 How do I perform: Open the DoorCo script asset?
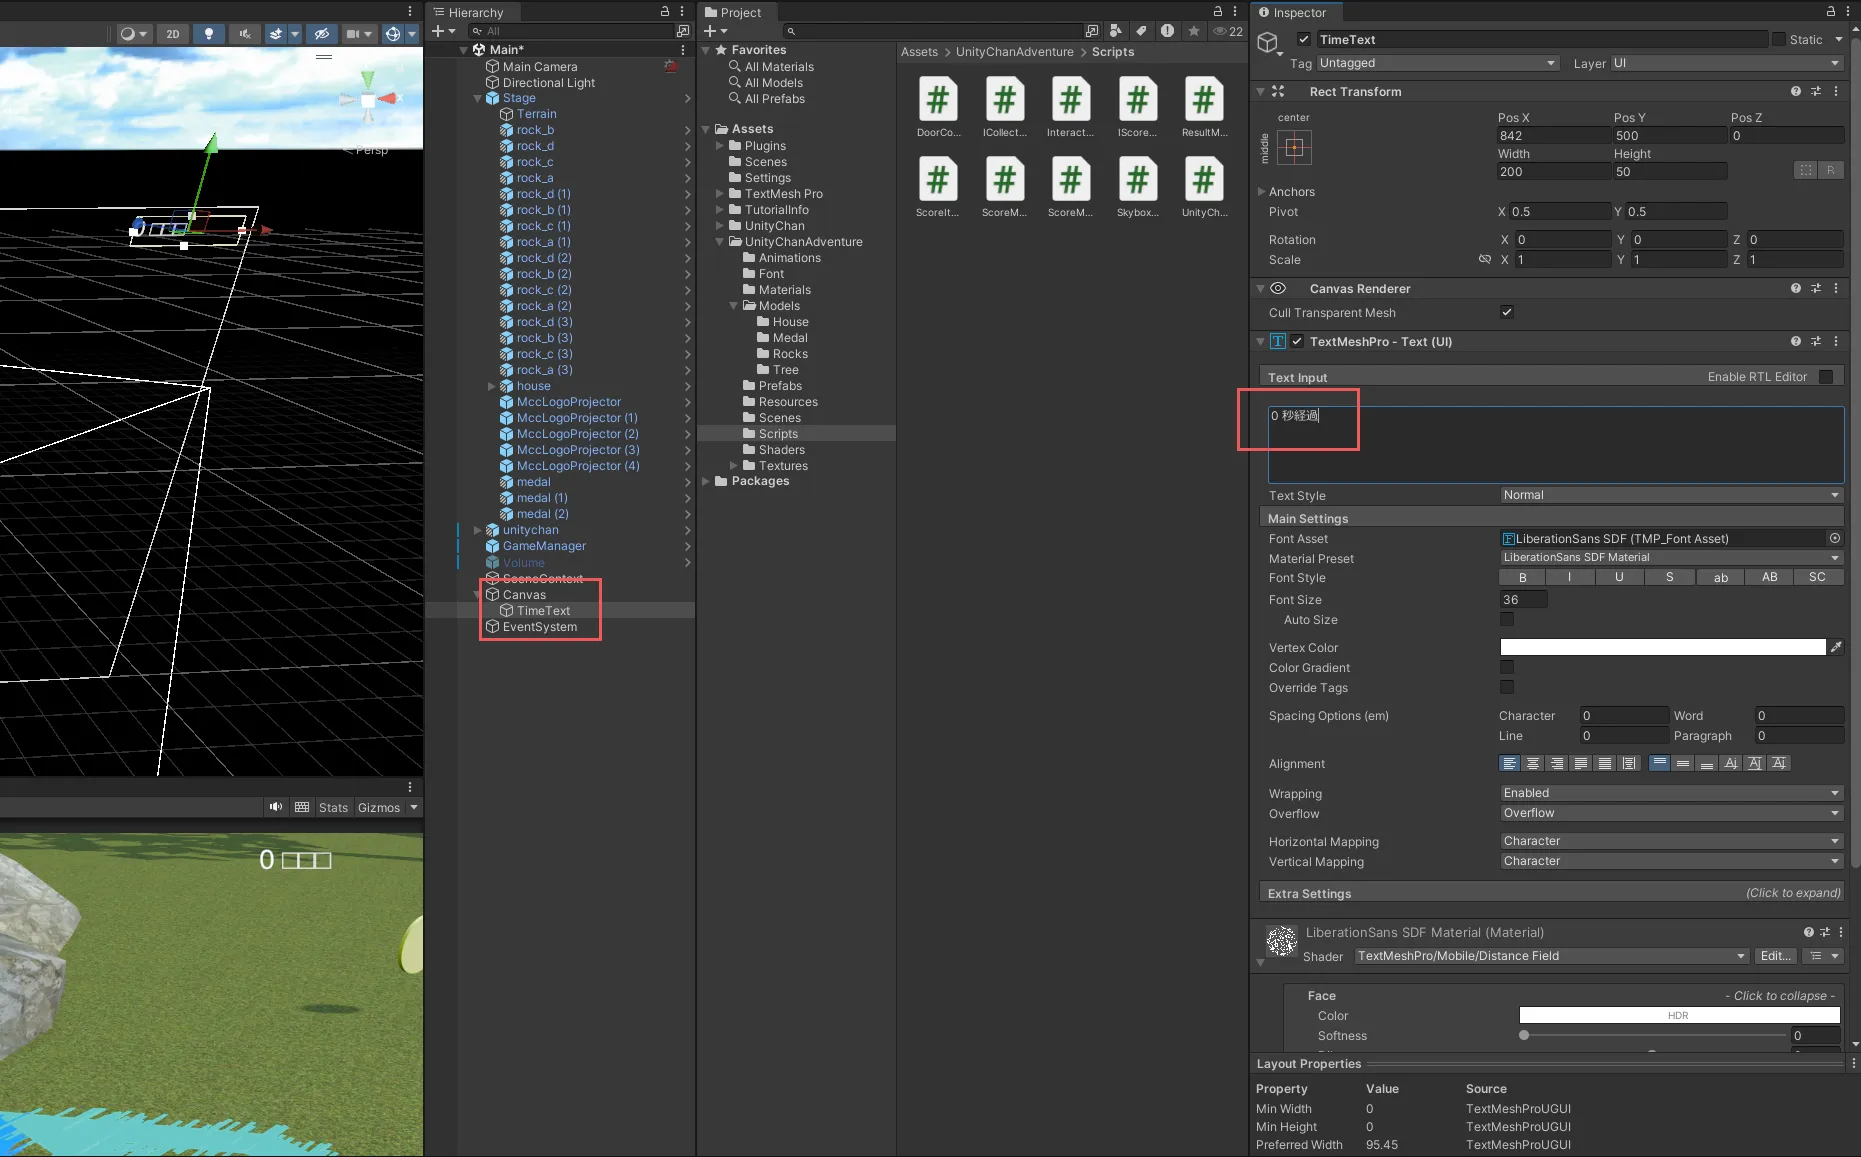(x=938, y=101)
